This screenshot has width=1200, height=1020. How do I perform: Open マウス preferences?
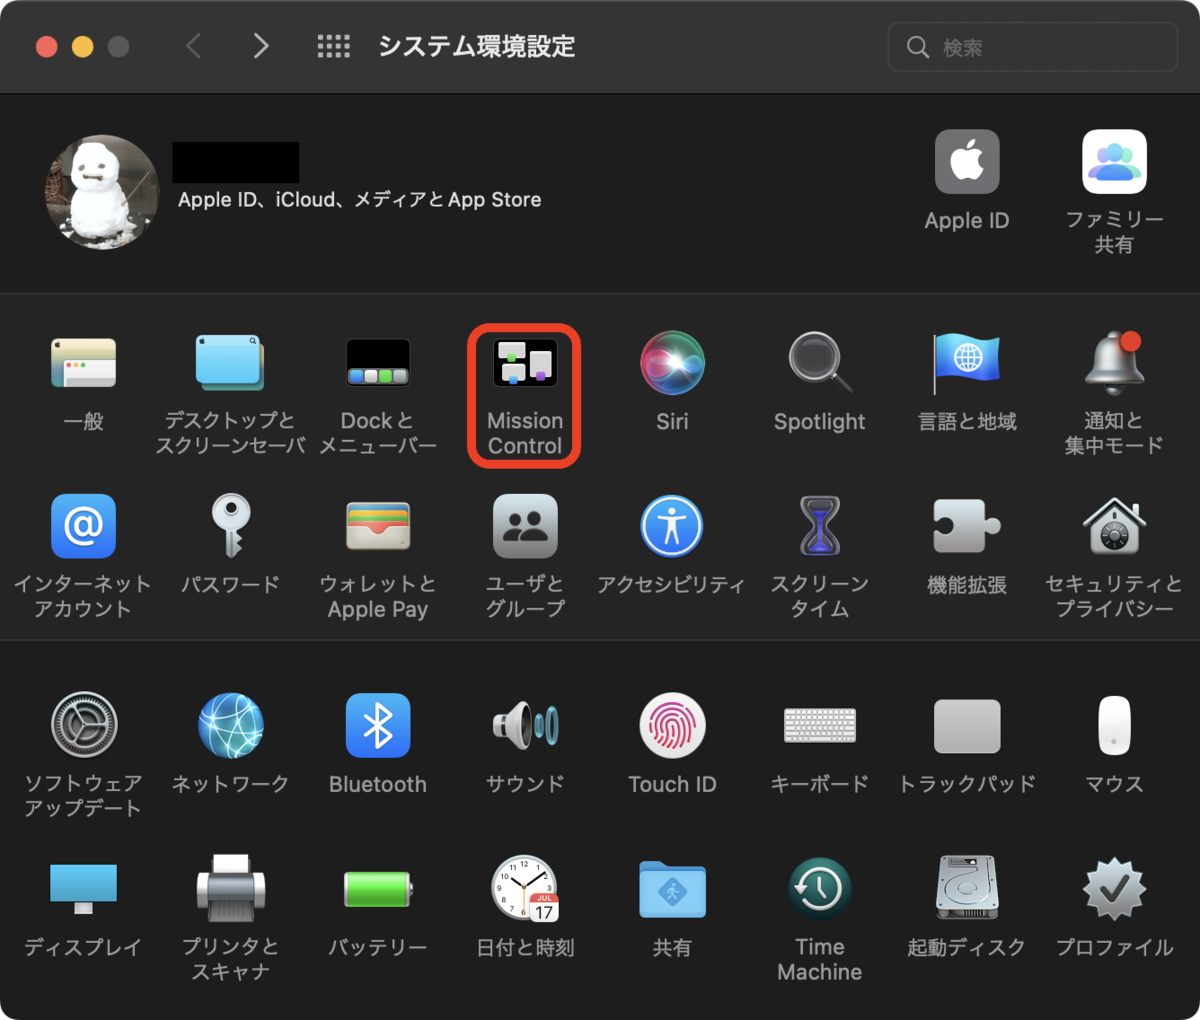pos(1114,725)
